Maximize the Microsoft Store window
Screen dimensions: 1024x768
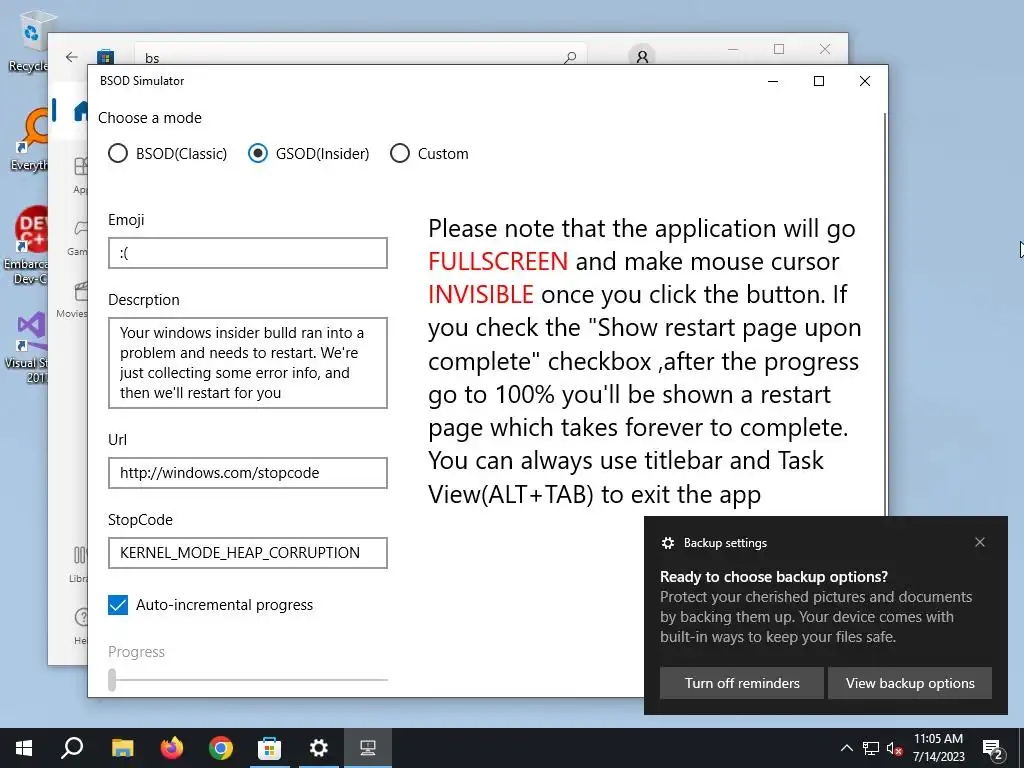(778, 49)
